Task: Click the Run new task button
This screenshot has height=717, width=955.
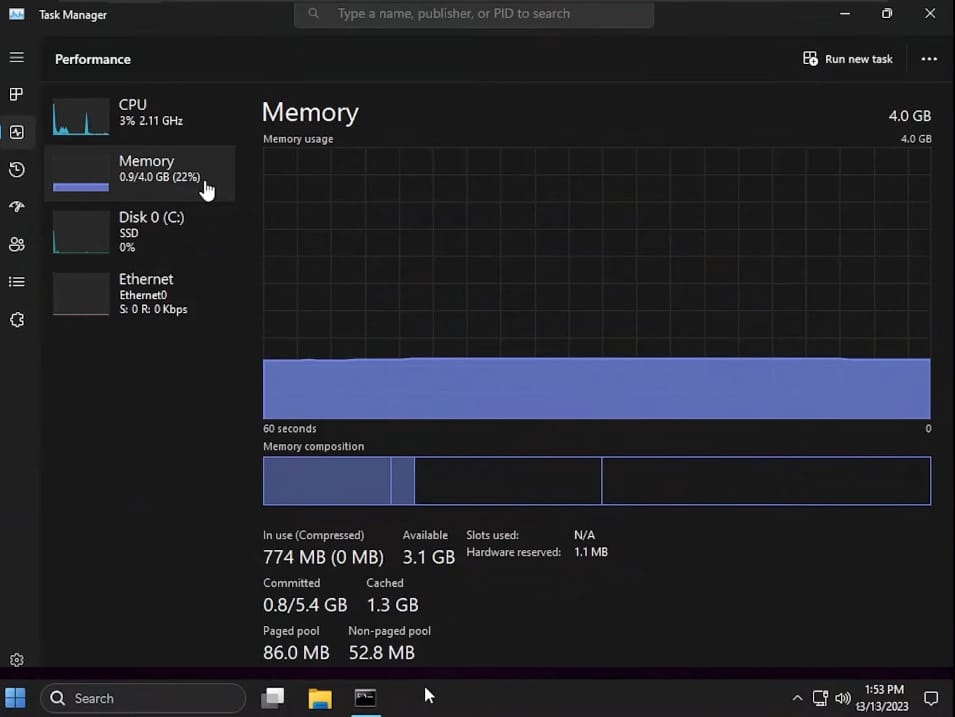Action: 848,58
